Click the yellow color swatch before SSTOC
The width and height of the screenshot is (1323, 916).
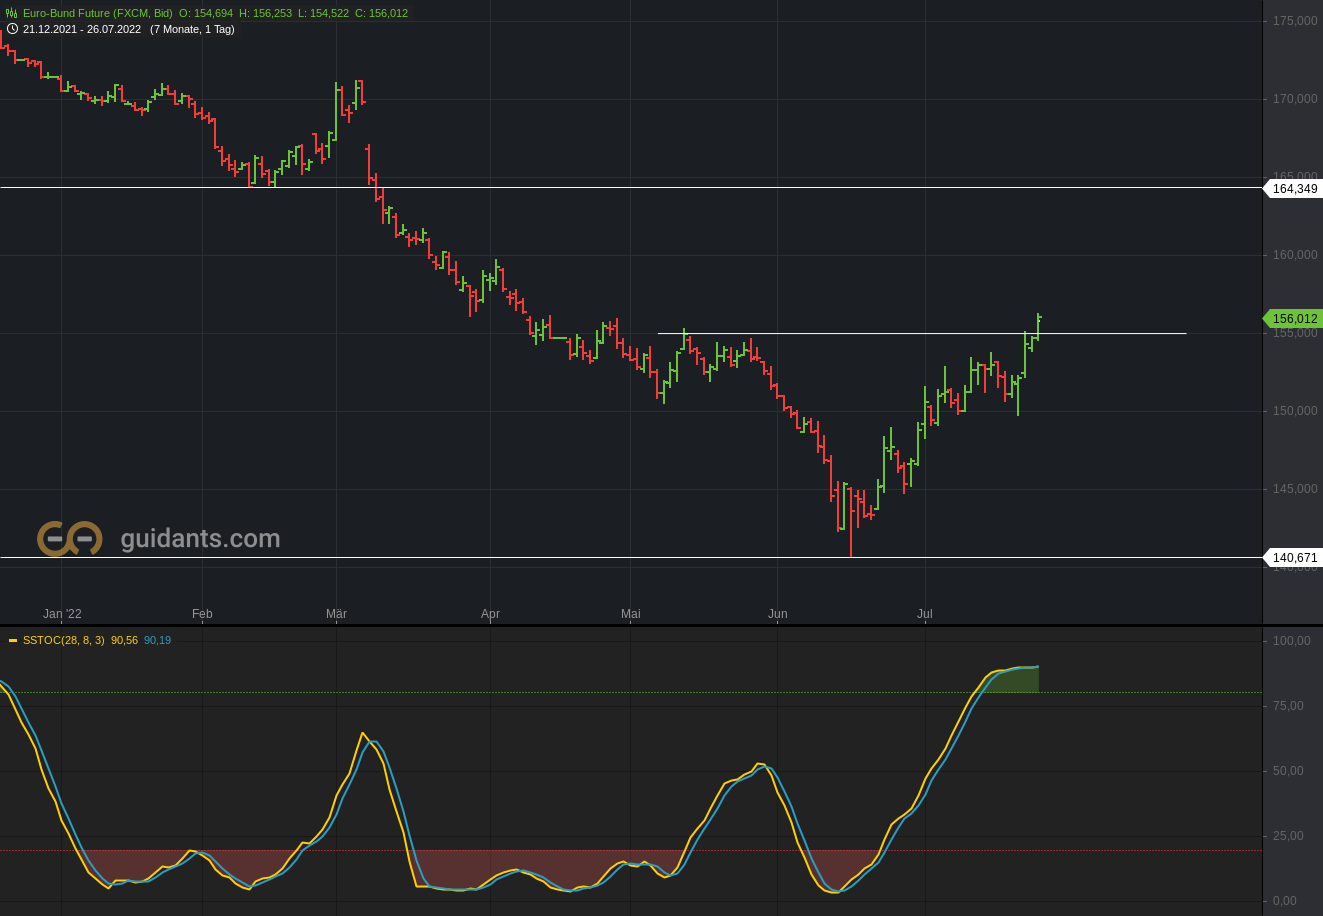[x=13, y=640]
